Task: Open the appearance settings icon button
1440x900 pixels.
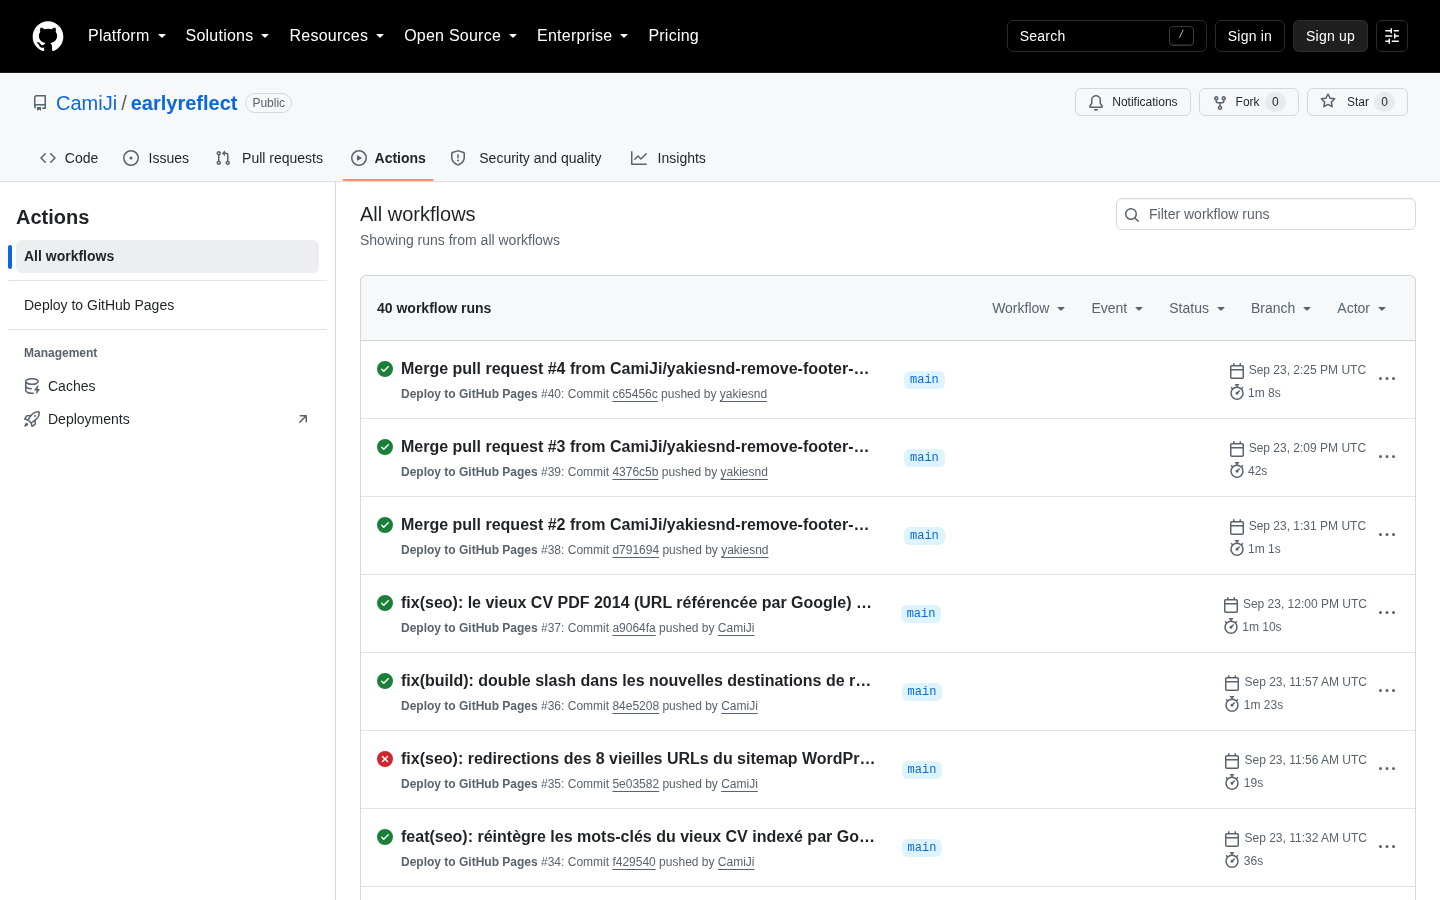Action: [1392, 36]
